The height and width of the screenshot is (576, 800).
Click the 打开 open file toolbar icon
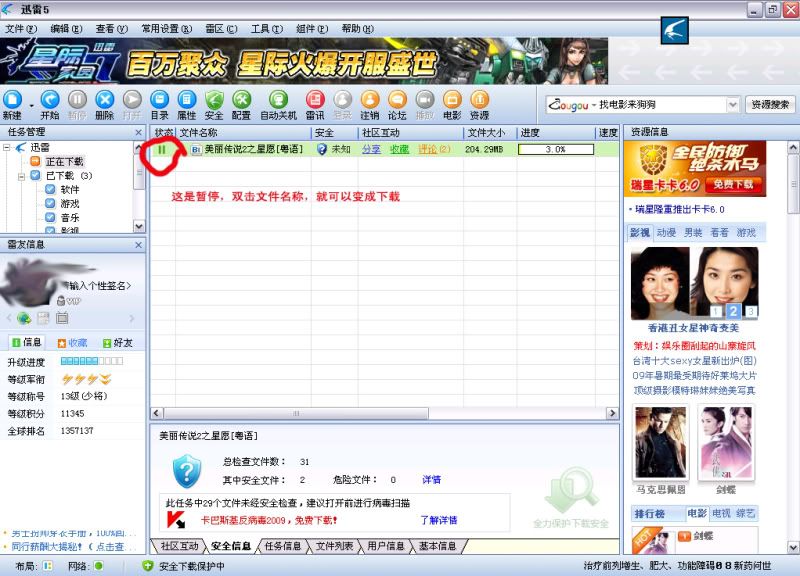point(132,100)
